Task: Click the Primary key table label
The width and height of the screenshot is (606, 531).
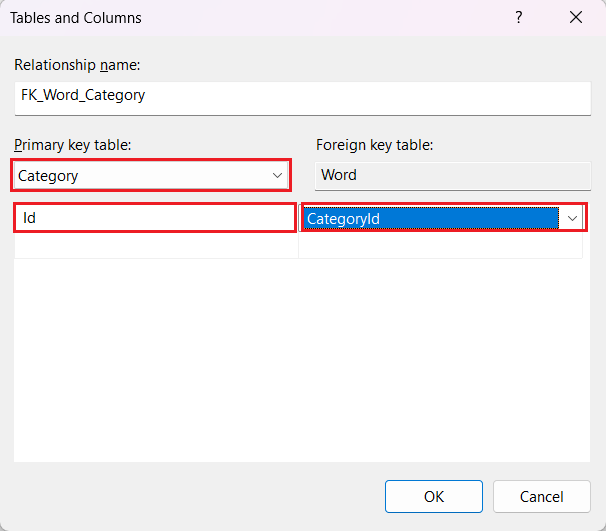Action: (x=72, y=145)
